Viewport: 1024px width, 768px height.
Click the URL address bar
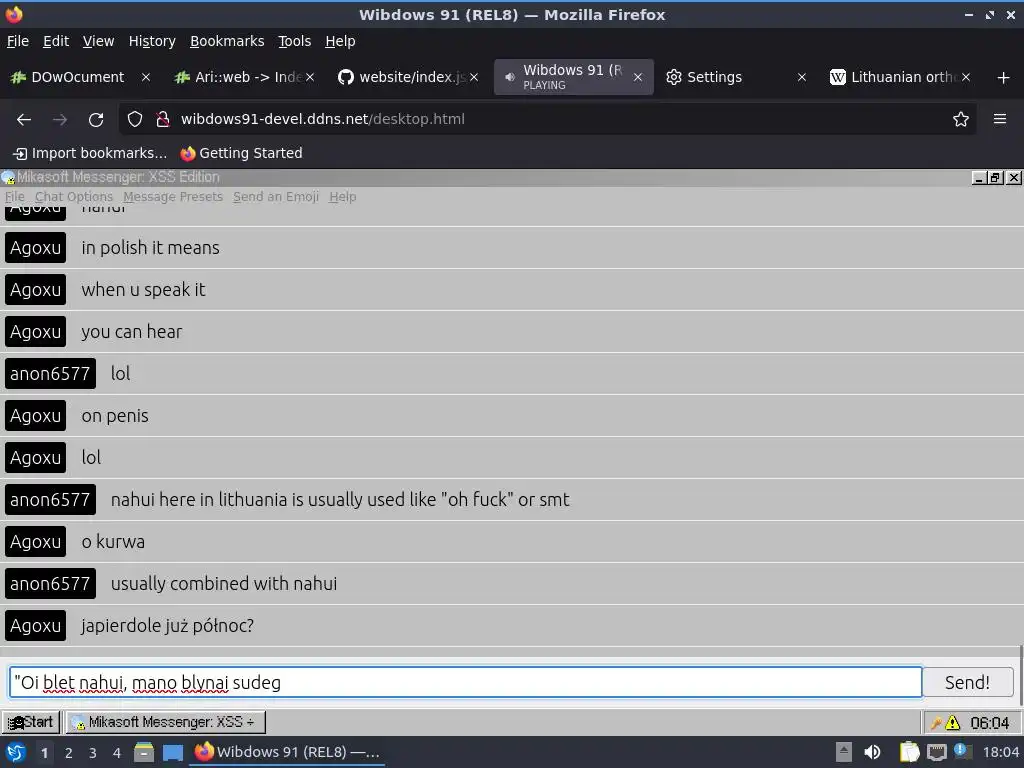[547, 120]
